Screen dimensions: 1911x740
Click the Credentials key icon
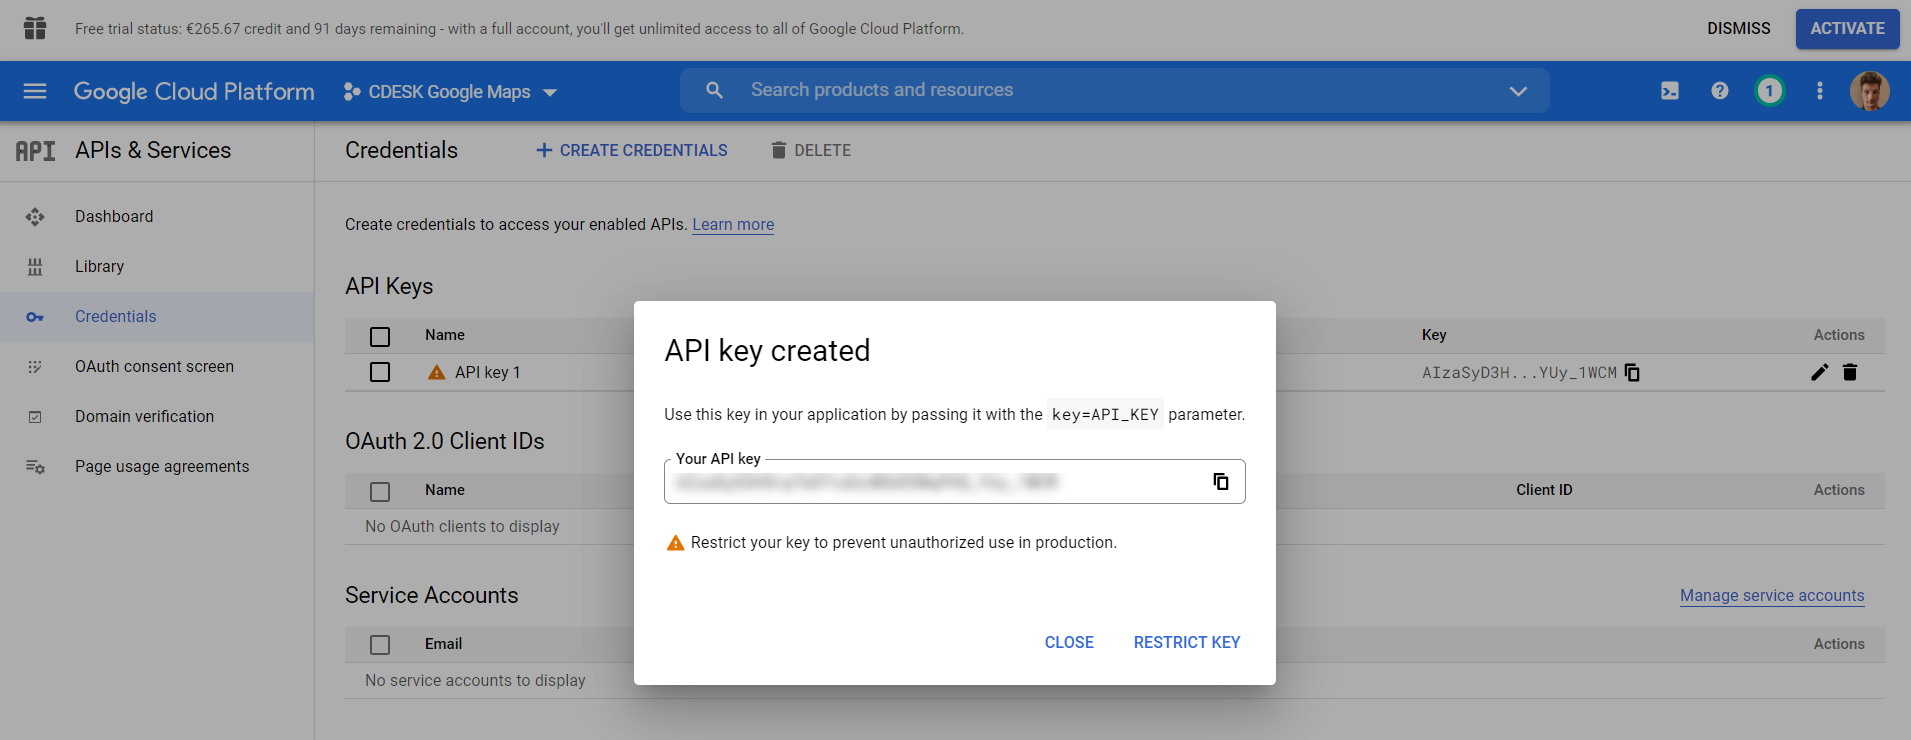(35, 317)
